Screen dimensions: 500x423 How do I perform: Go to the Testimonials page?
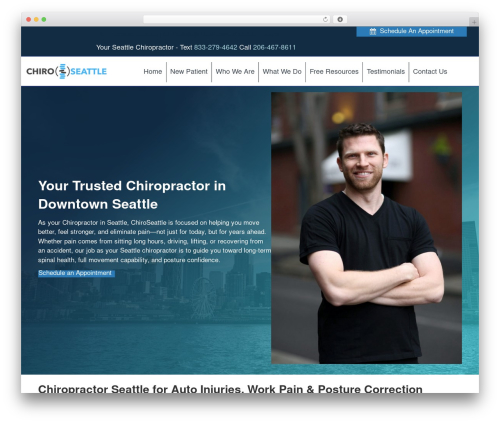386,72
